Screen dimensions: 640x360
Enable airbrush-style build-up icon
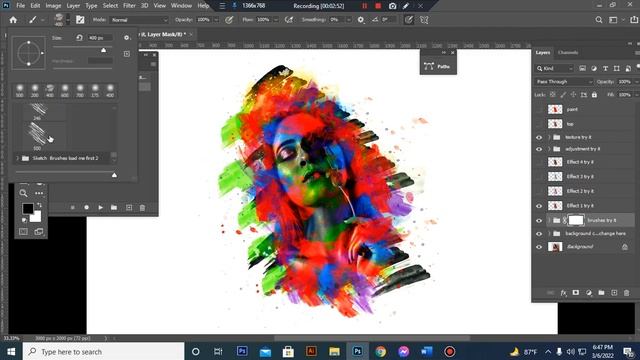(289, 20)
